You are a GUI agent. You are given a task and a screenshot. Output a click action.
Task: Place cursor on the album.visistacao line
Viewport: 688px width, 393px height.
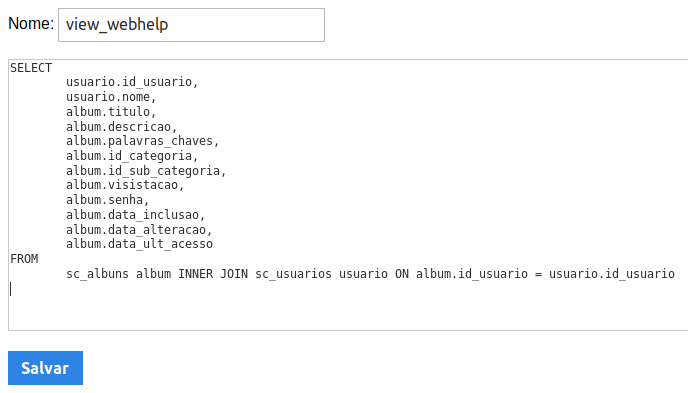[x=125, y=185]
